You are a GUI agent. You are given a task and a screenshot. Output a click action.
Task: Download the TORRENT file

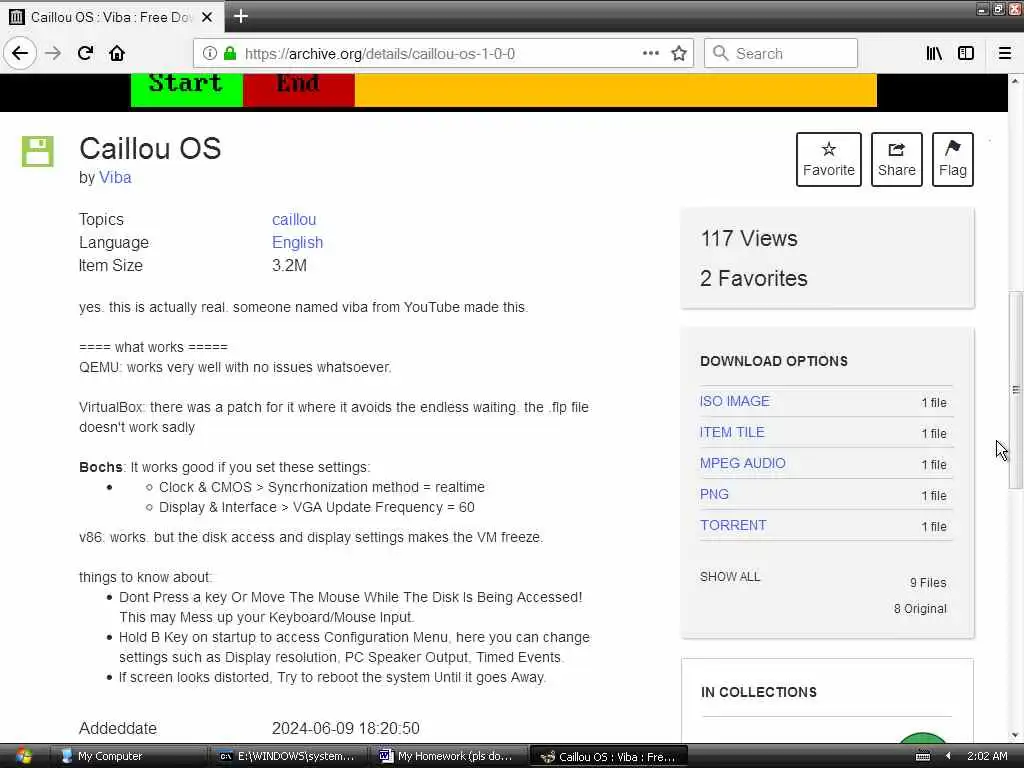click(733, 525)
